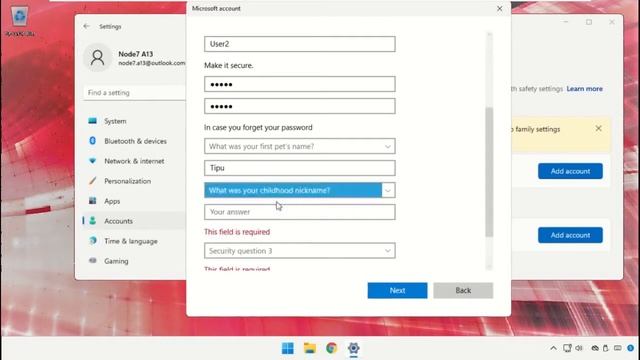
Task: Click the Apps sidebar icon
Action: click(93, 201)
